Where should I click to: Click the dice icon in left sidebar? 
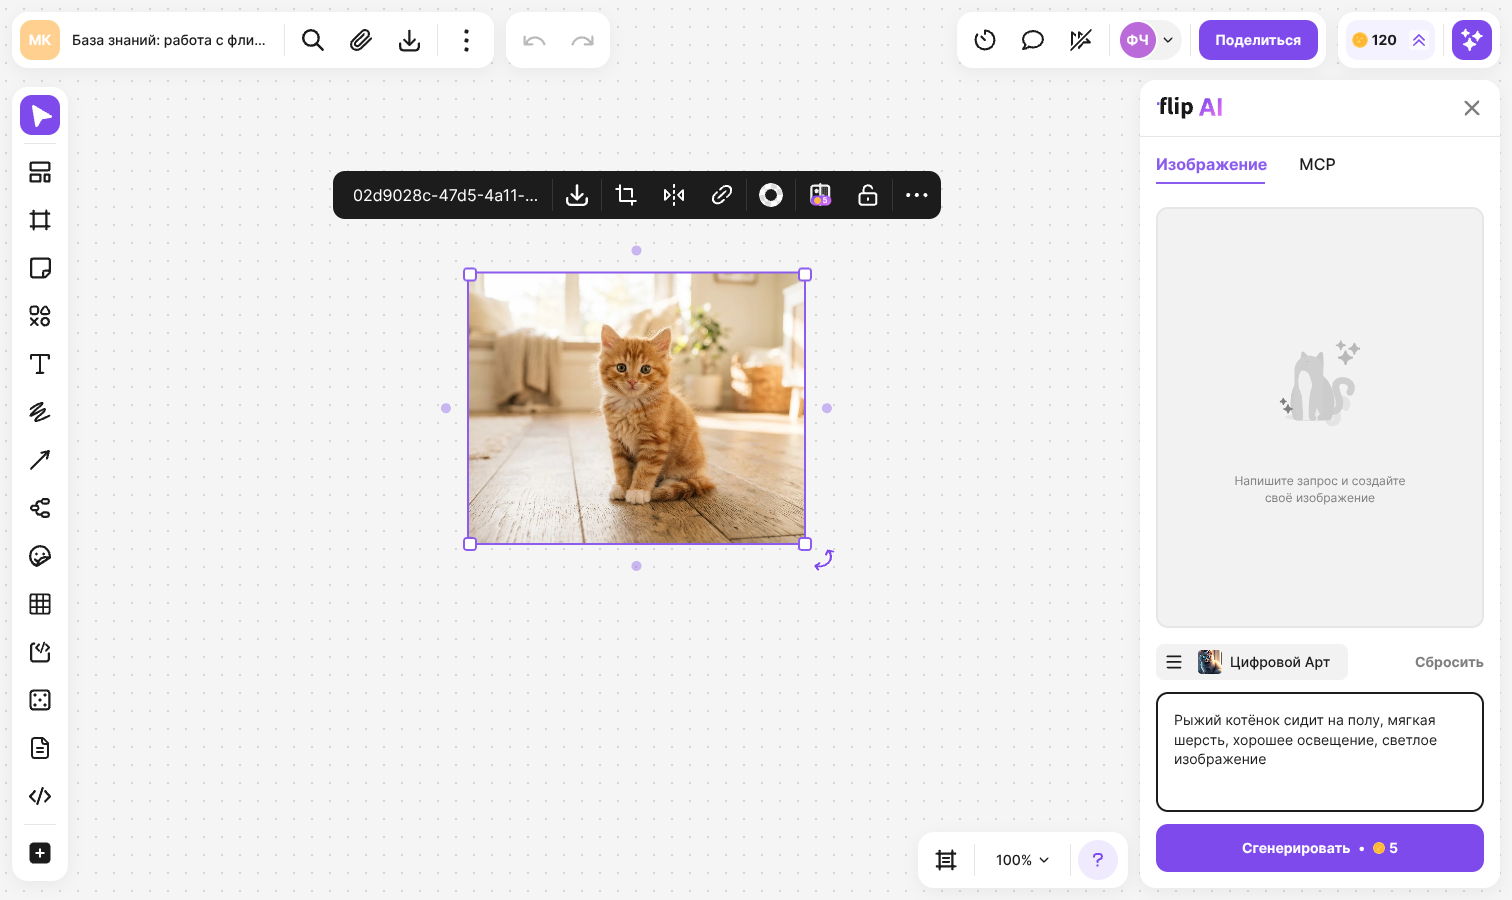click(x=40, y=700)
